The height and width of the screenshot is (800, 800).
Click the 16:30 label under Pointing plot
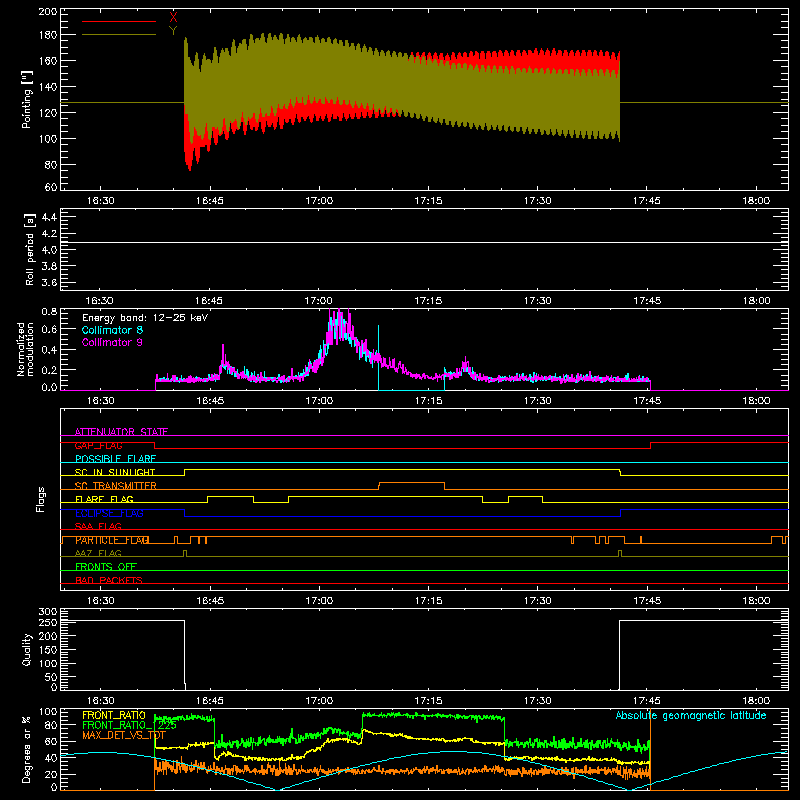[101, 201]
